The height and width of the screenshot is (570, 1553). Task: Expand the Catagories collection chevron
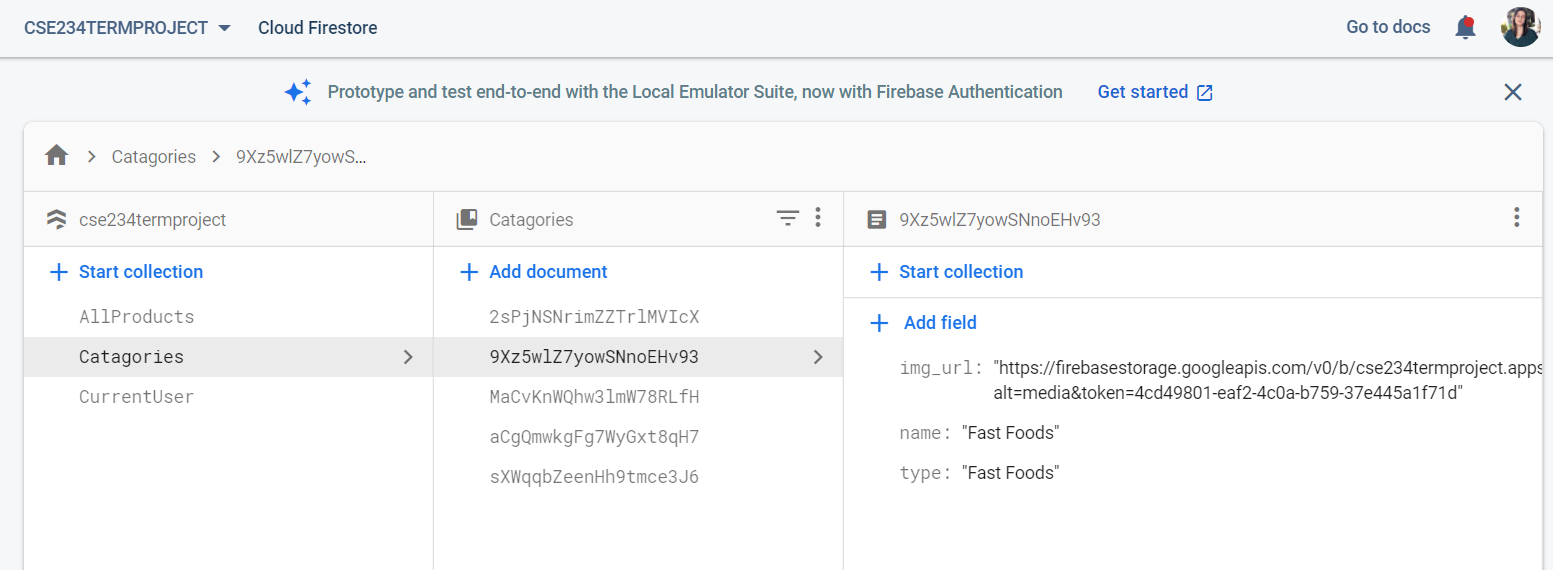[408, 357]
